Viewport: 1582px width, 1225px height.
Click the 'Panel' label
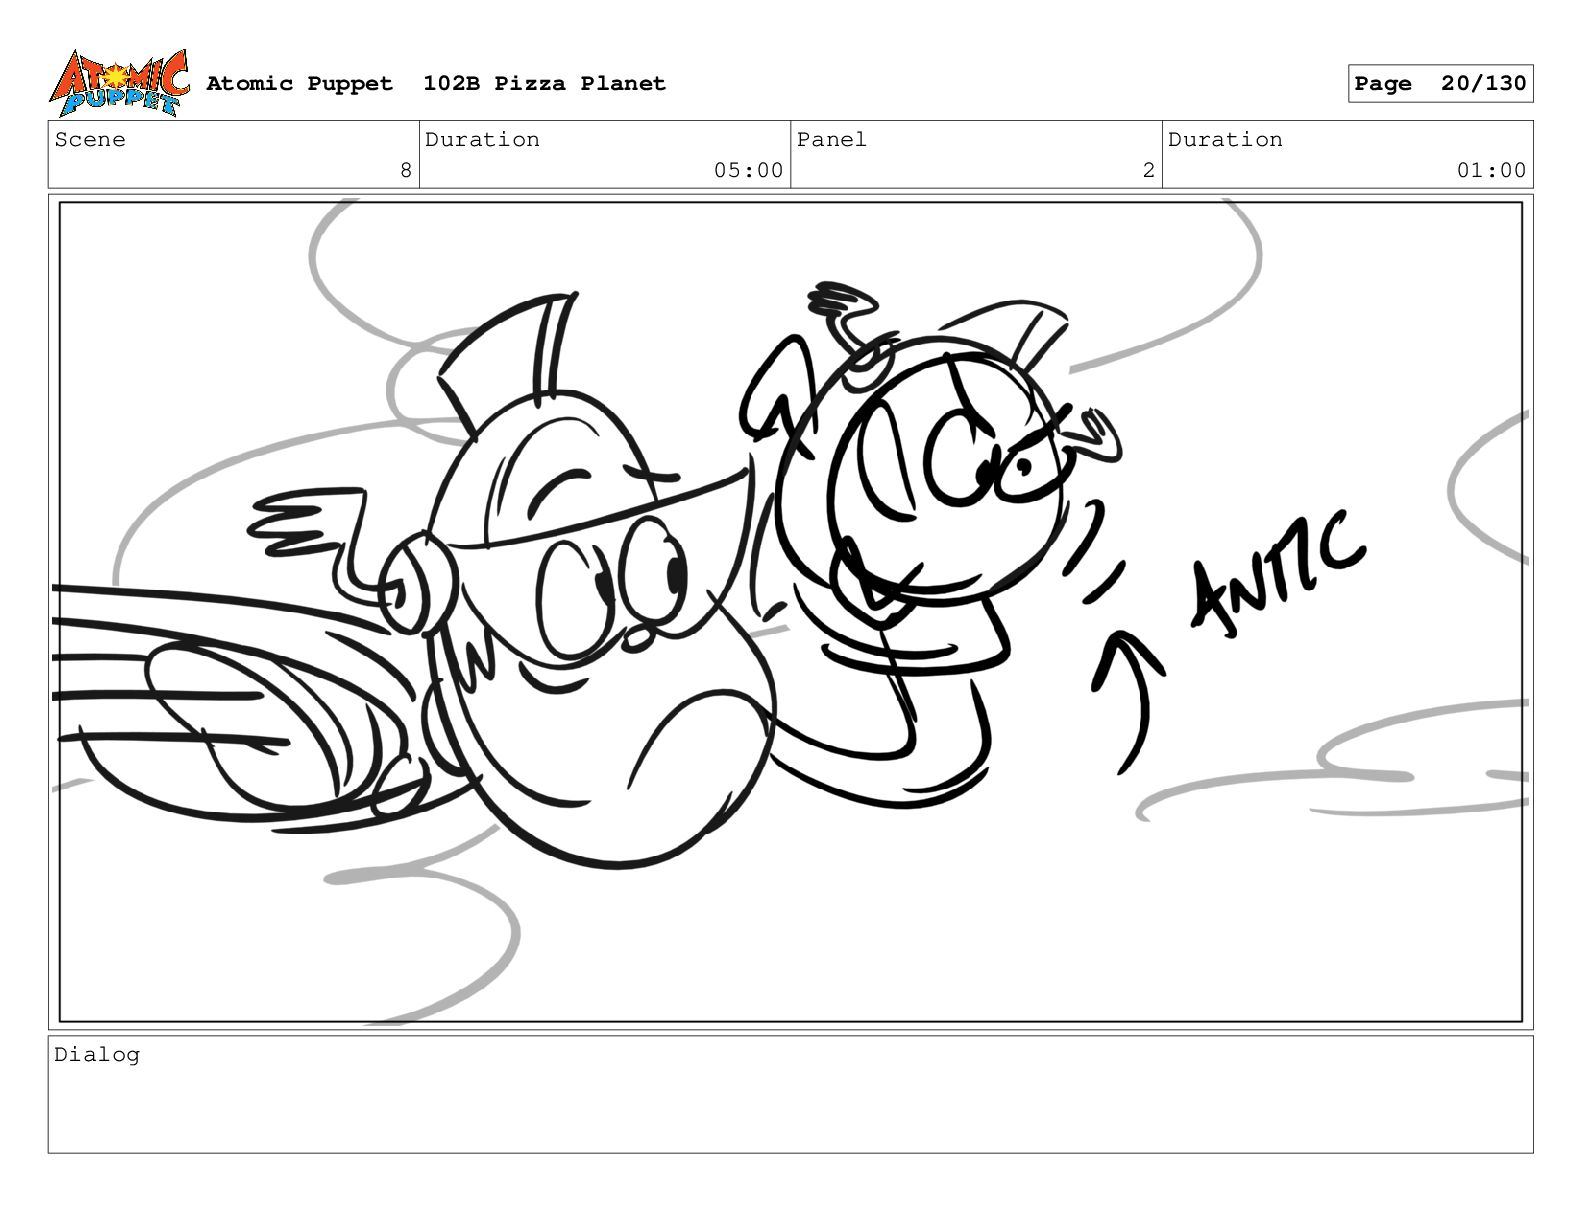tap(832, 140)
